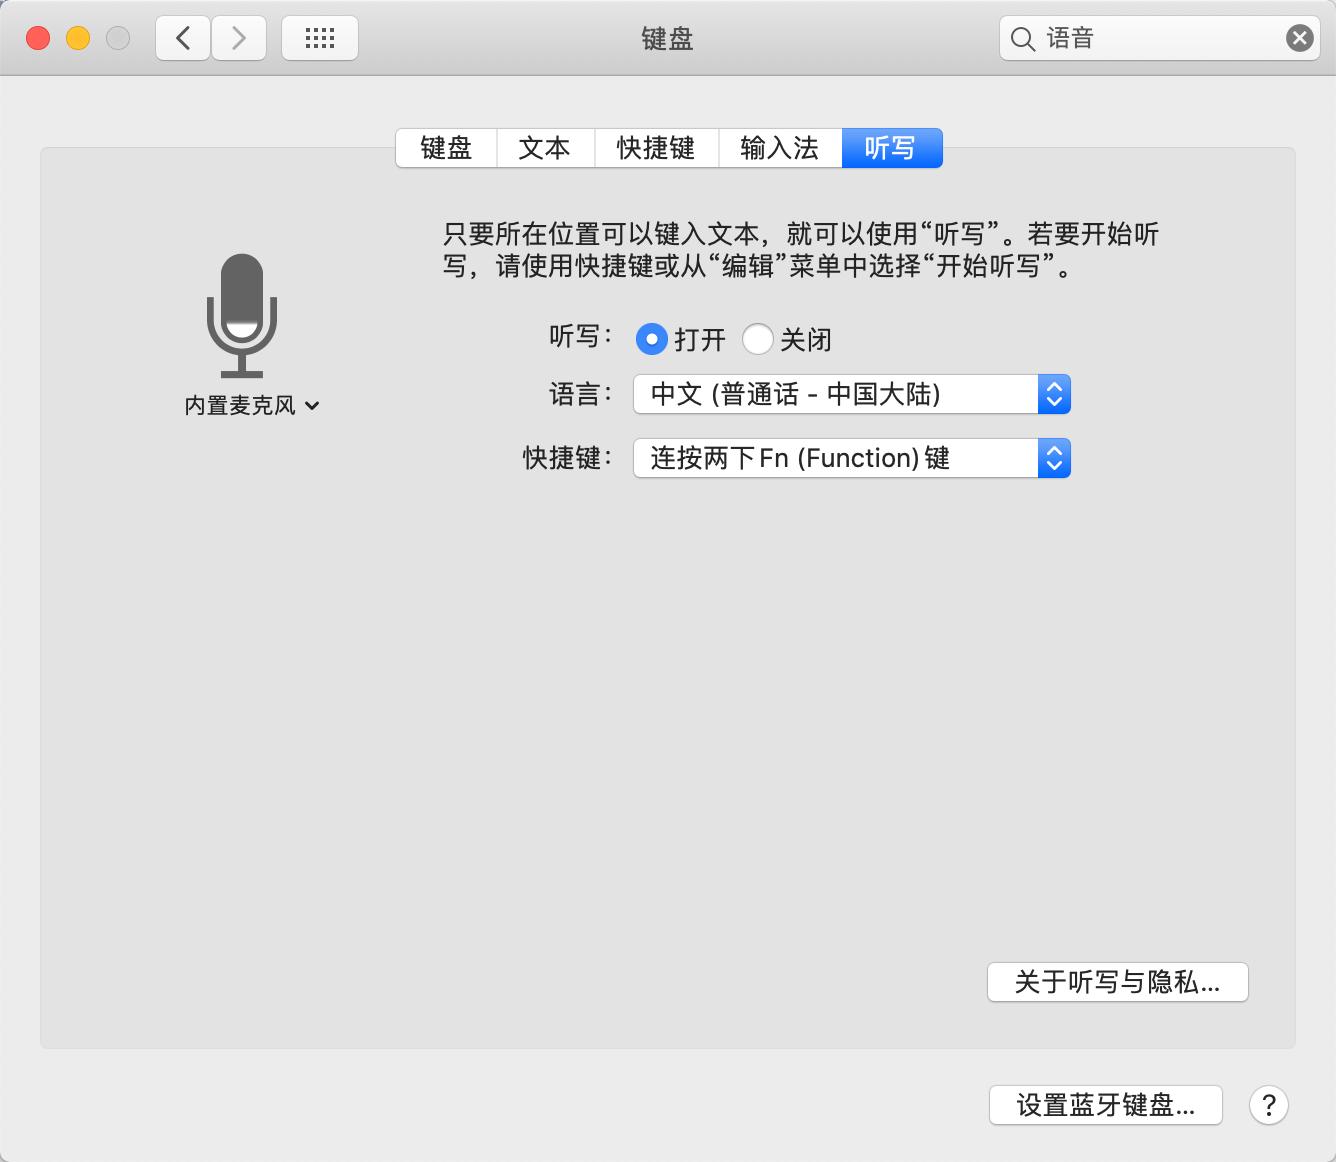Click the magnifier icon in search field

point(1021,38)
